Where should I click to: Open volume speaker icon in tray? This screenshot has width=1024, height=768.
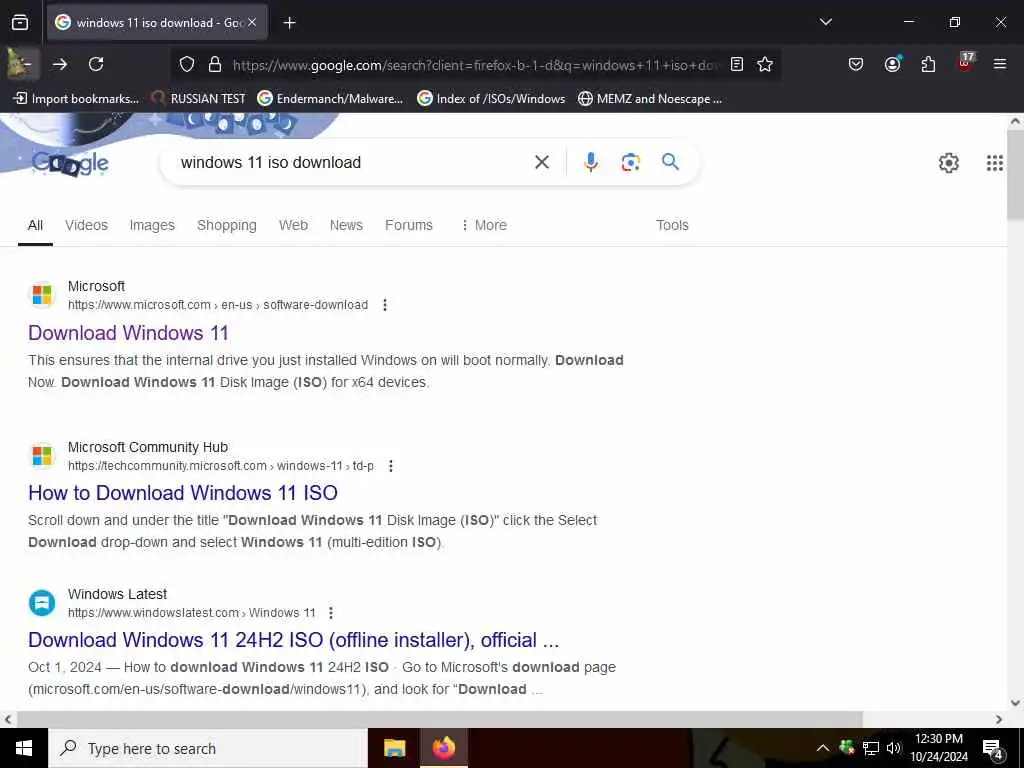click(x=894, y=748)
